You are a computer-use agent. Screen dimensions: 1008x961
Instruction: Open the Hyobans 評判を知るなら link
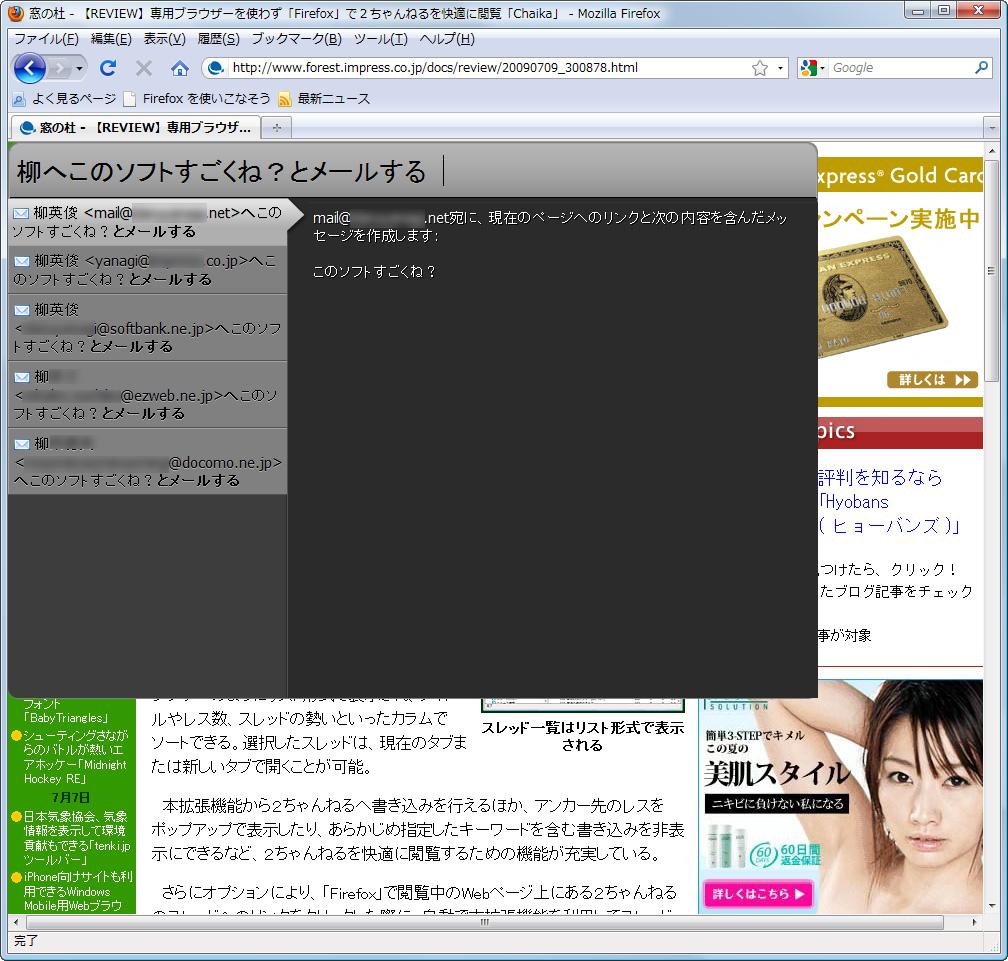888,501
